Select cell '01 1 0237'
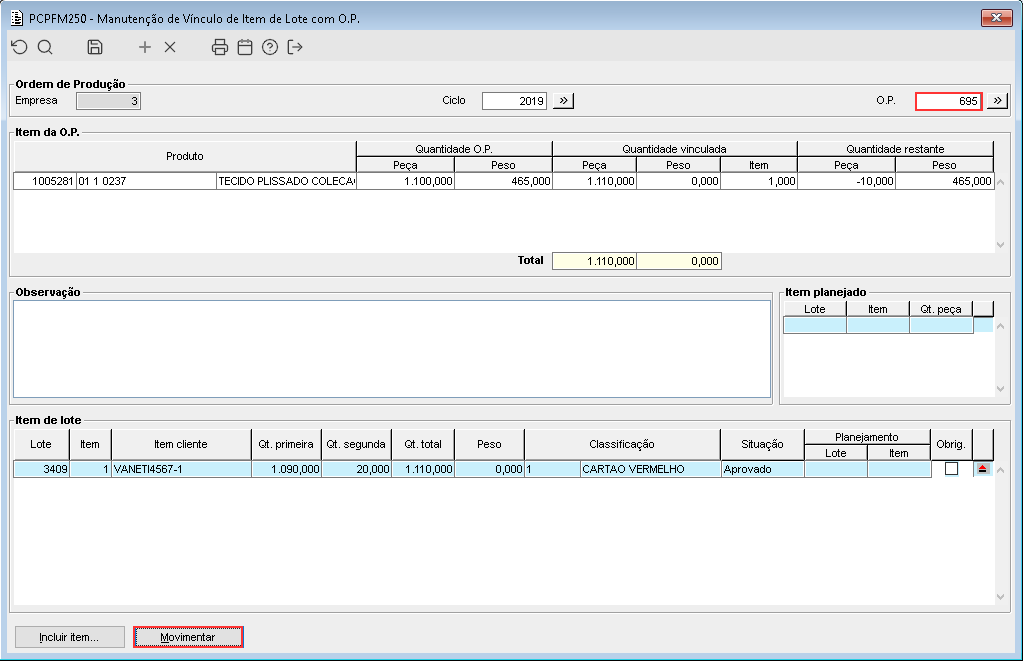This screenshot has width=1023, height=661. click(146, 181)
